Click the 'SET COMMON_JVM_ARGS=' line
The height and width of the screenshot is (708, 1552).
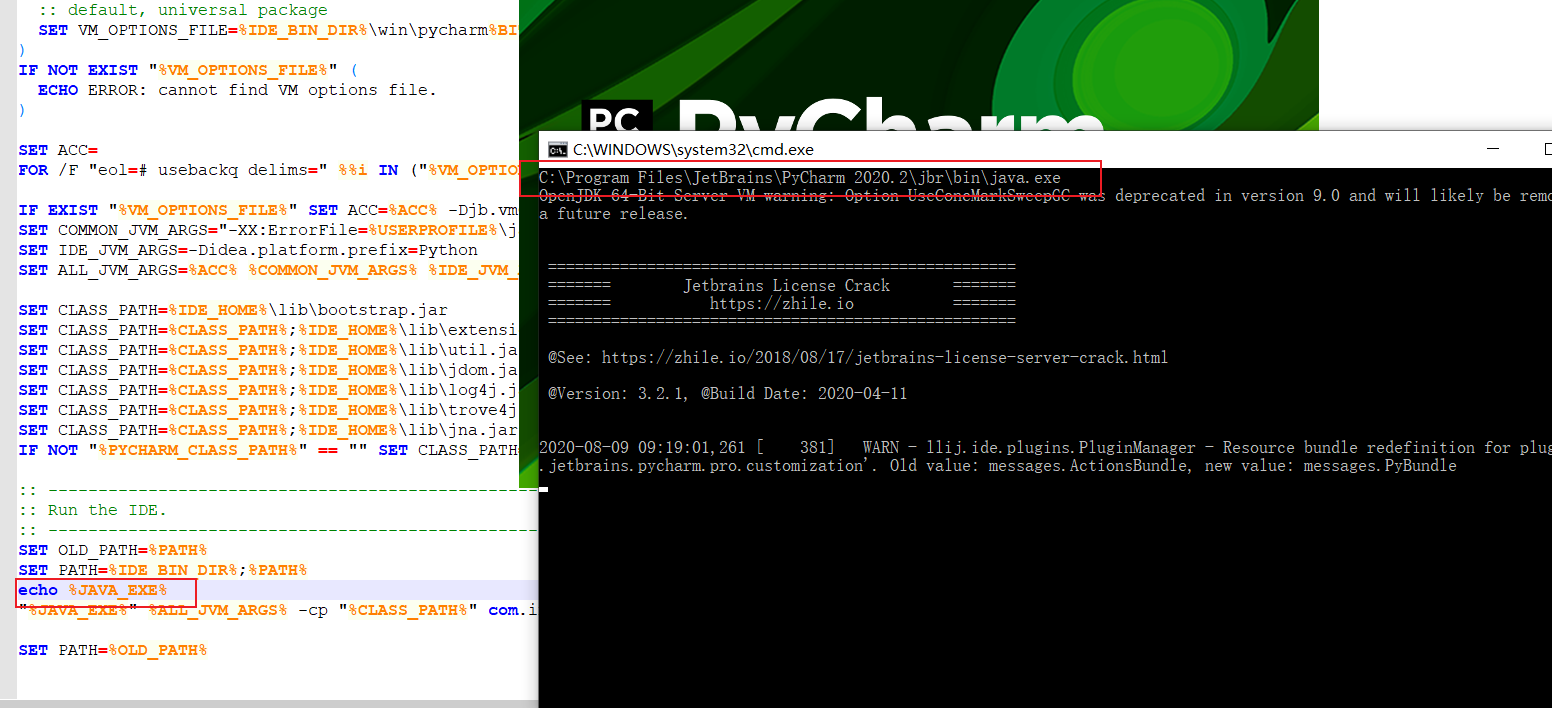click(x=268, y=230)
